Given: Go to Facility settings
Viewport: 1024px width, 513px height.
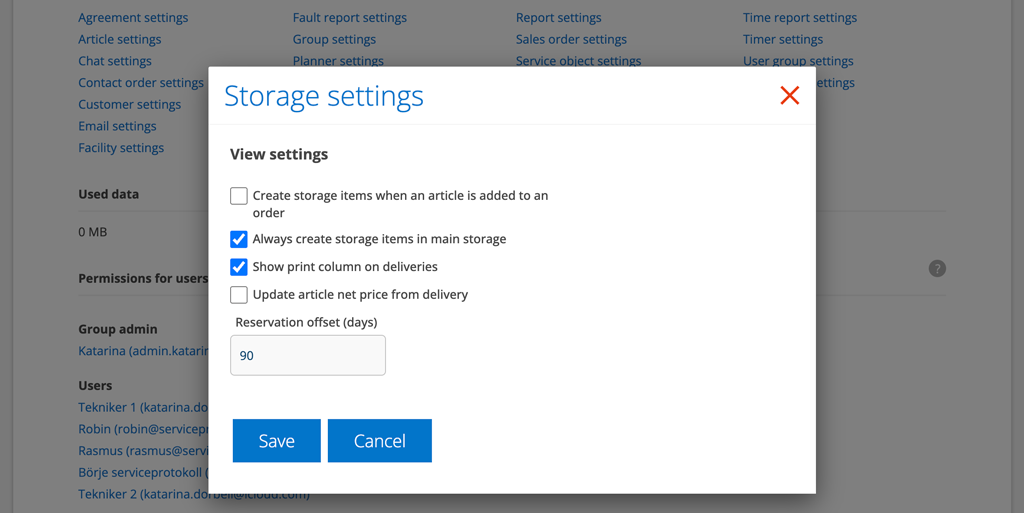Looking at the screenshot, I should click(121, 148).
